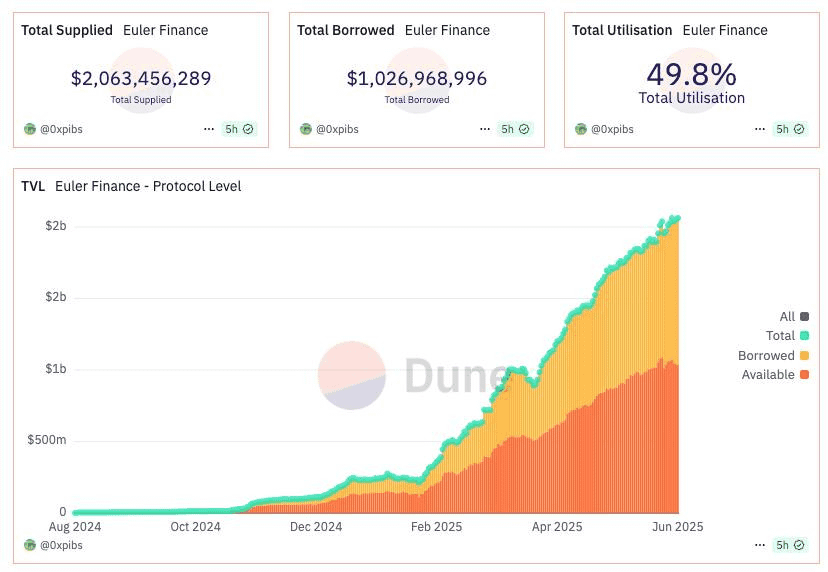Toggle the Borrowed series in chart legend
Viewport: 828px width, 572px height.
click(x=774, y=355)
